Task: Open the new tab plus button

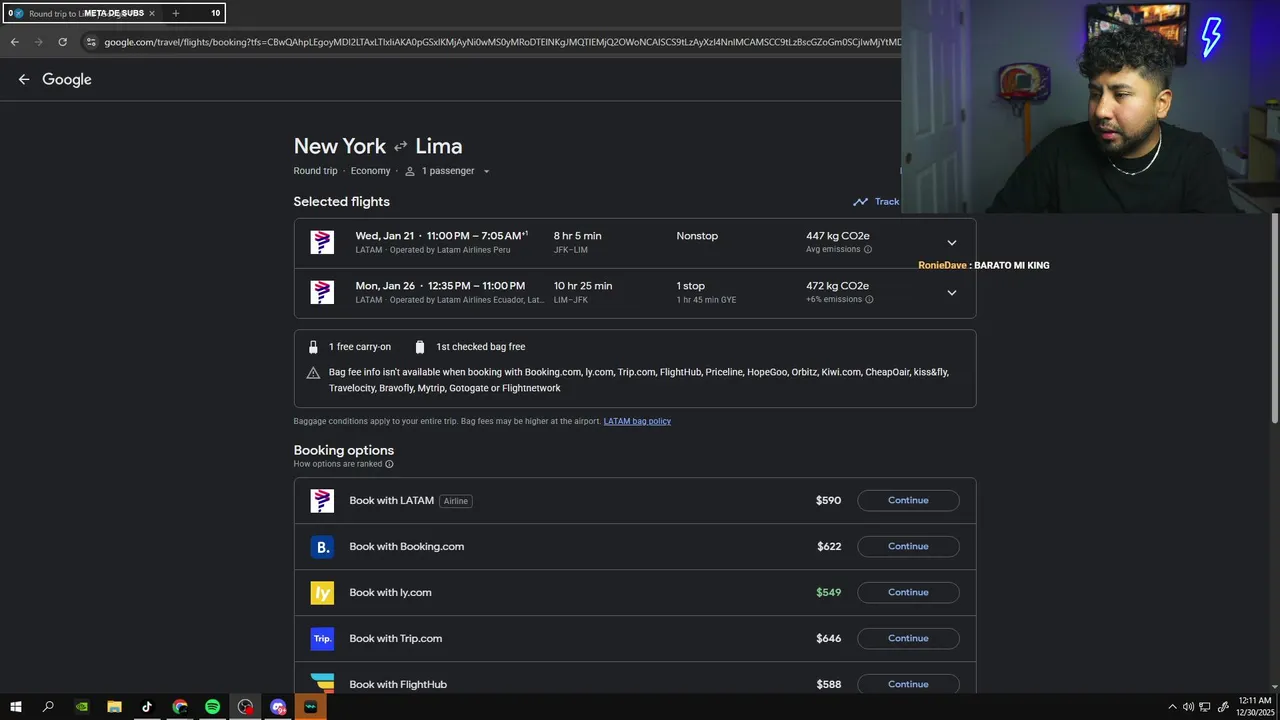Action: pos(176,13)
